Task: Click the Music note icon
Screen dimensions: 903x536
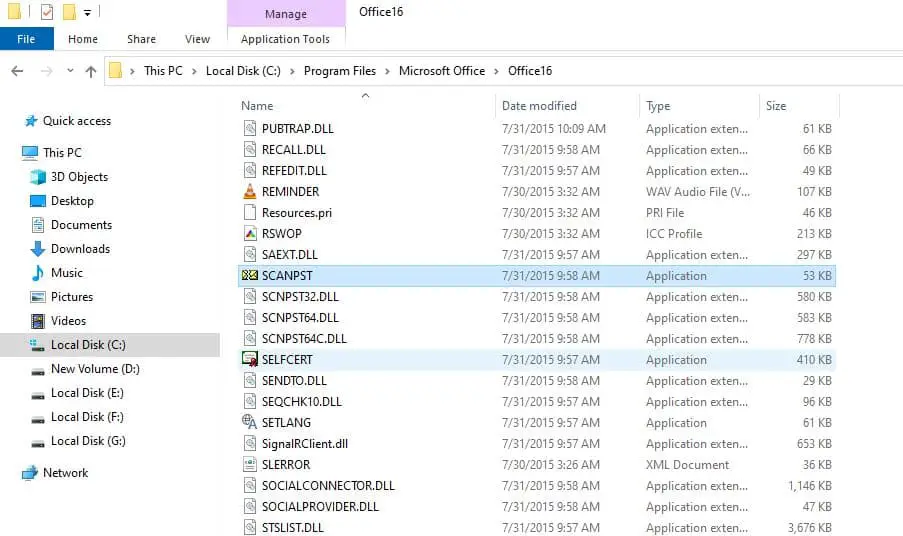Action: coord(37,273)
